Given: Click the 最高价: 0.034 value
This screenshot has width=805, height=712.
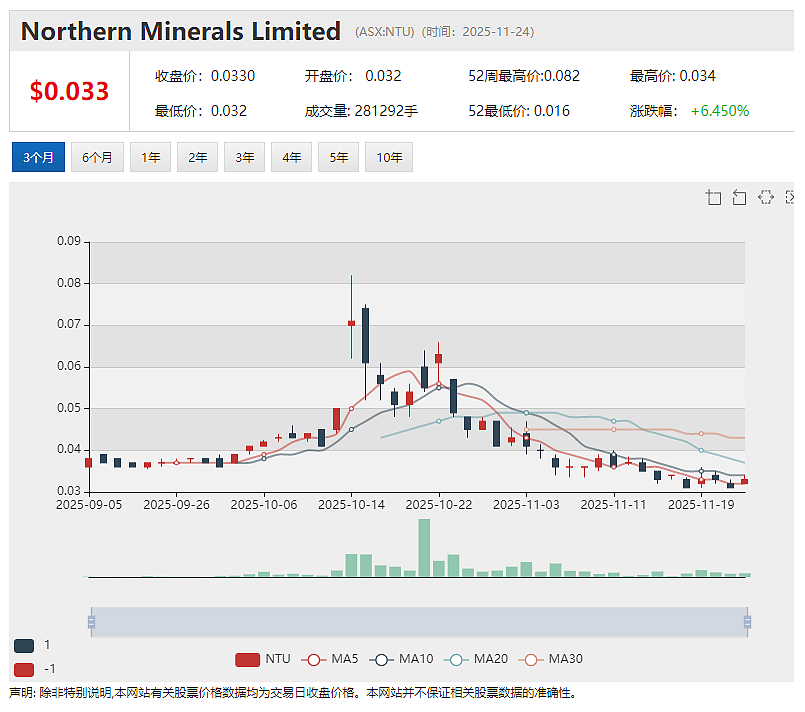Looking at the screenshot, I should (x=673, y=76).
